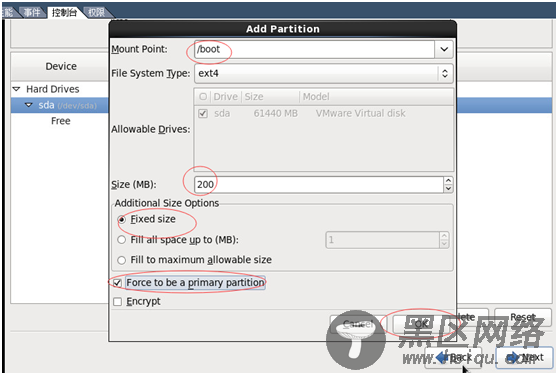Click the sda 61440 MB size cell

coord(275,113)
